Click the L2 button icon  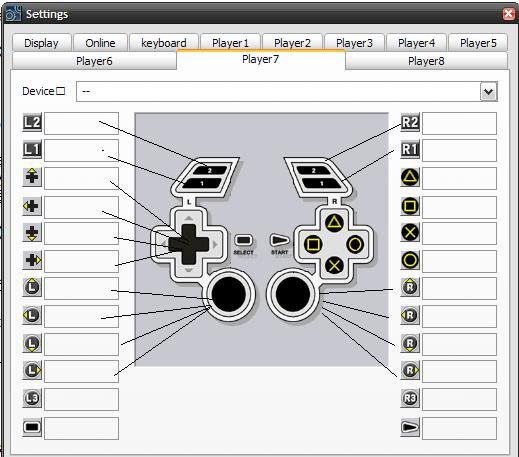(32, 122)
